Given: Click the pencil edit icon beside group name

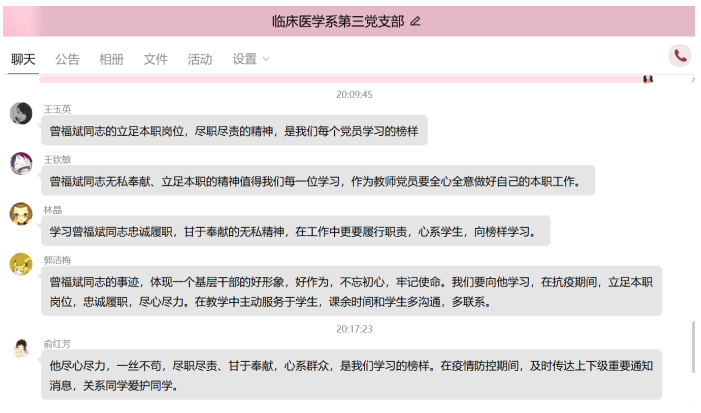Looking at the screenshot, I should (x=416, y=21).
